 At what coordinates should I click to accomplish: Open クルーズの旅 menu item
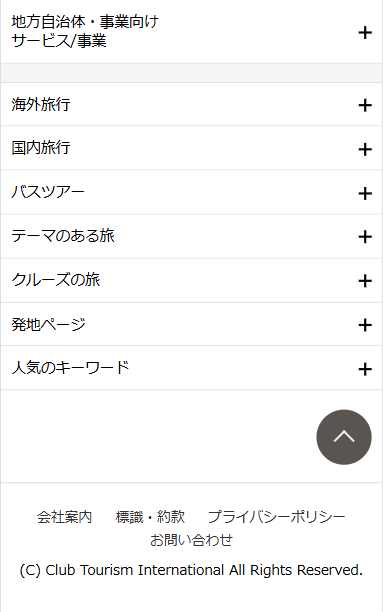pos(55,280)
